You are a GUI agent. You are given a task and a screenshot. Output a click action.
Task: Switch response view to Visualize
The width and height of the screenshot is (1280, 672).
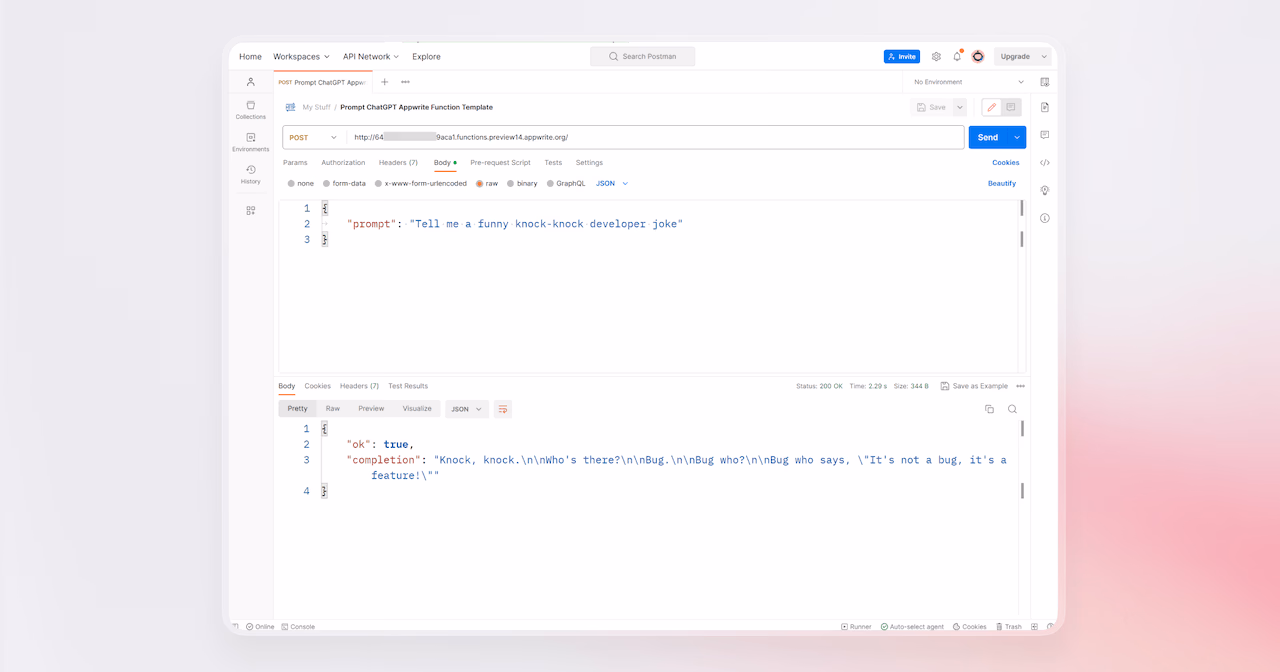(x=417, y=409)
